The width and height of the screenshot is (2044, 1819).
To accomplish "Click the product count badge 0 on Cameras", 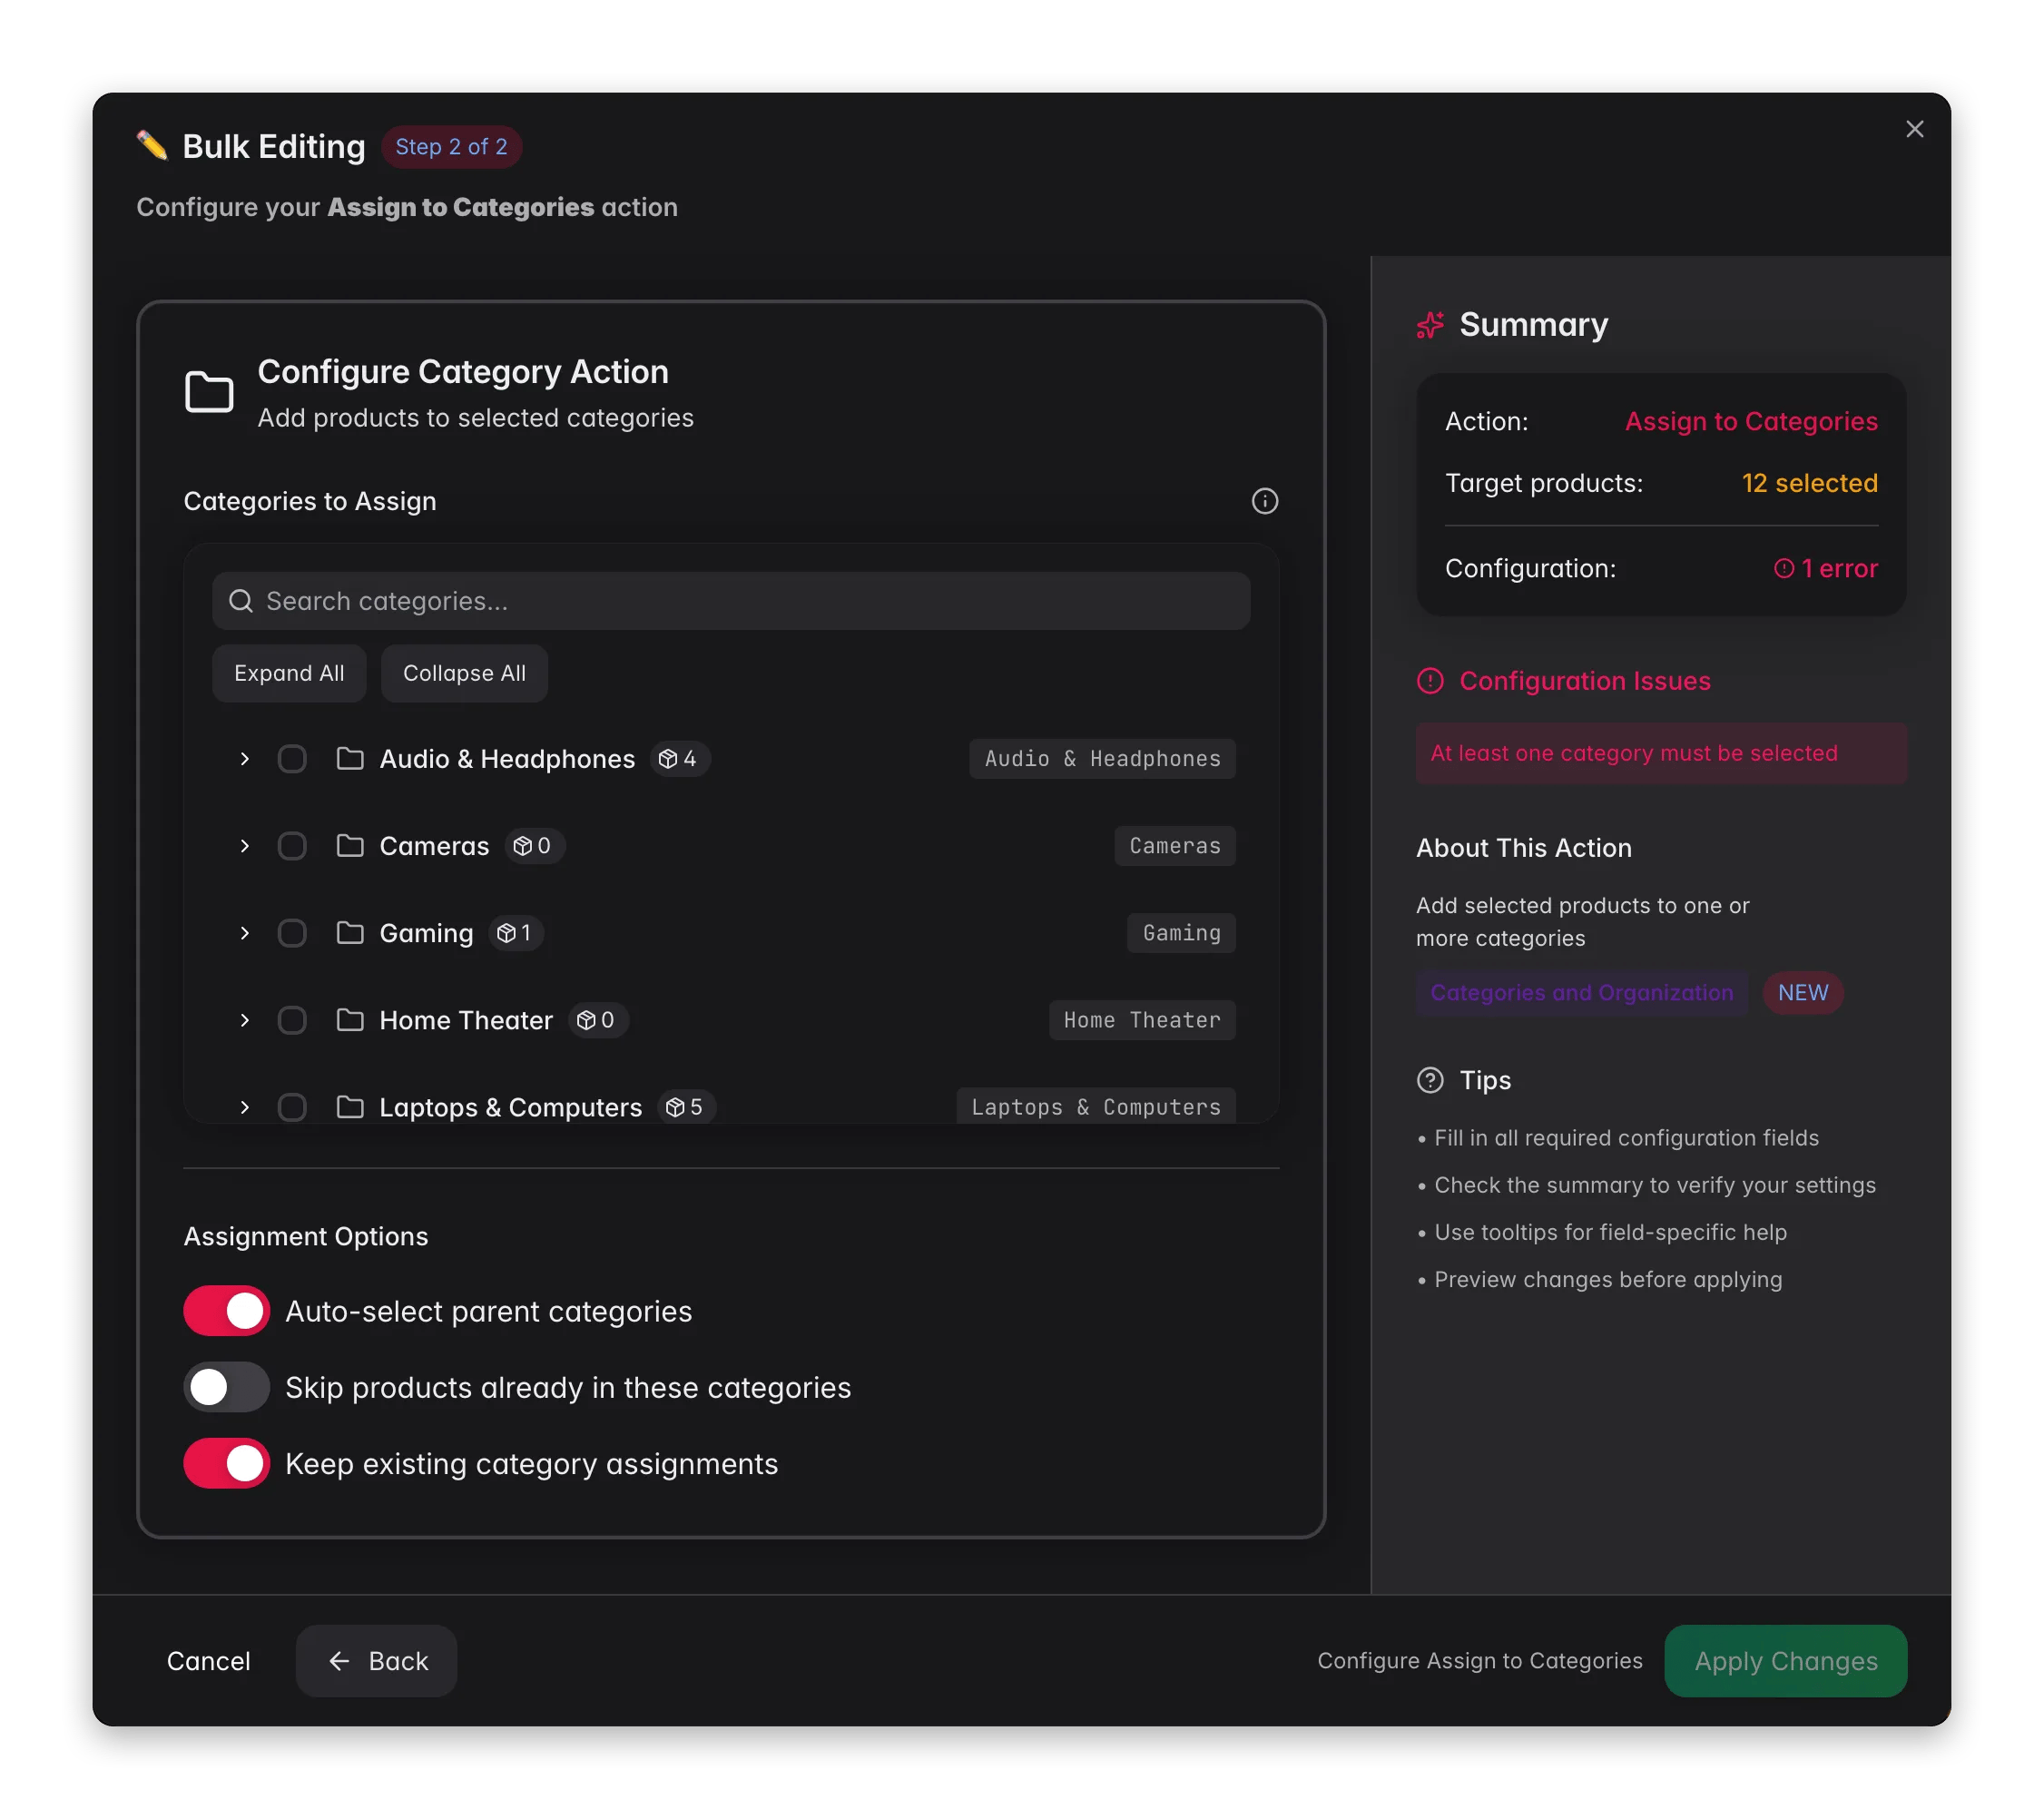I will [534, 846].
